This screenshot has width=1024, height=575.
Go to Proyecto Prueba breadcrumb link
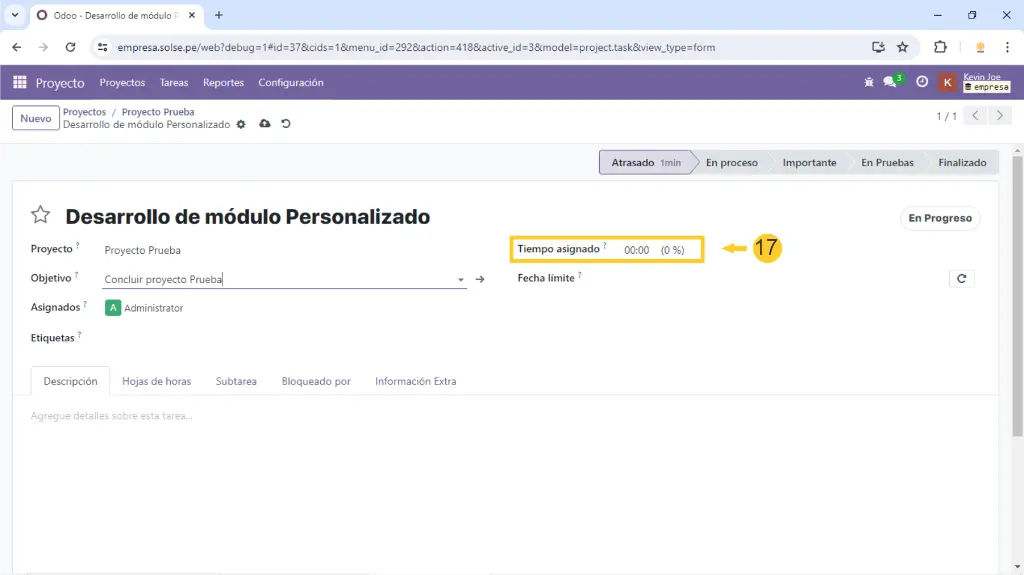coord(158,112)
